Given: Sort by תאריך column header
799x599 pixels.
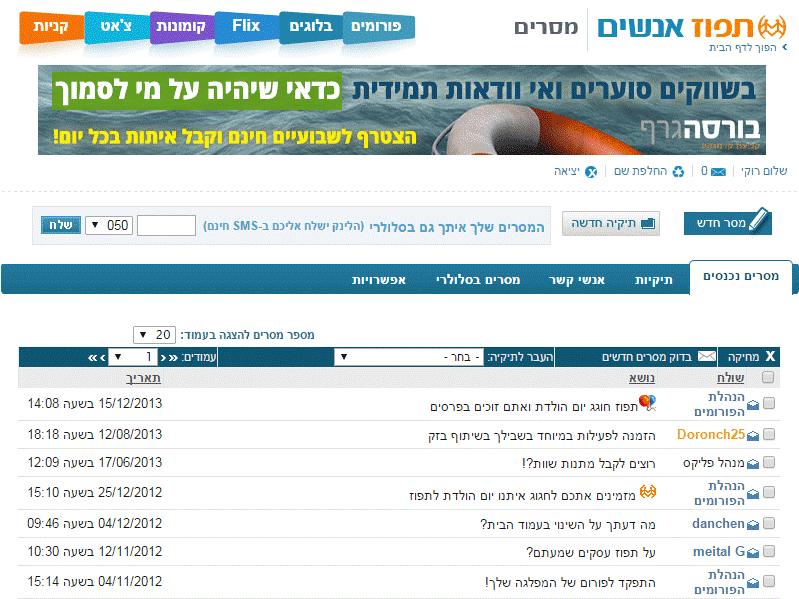Looking at the screenshot, I should pyautogui.click(x=143, y=378).
